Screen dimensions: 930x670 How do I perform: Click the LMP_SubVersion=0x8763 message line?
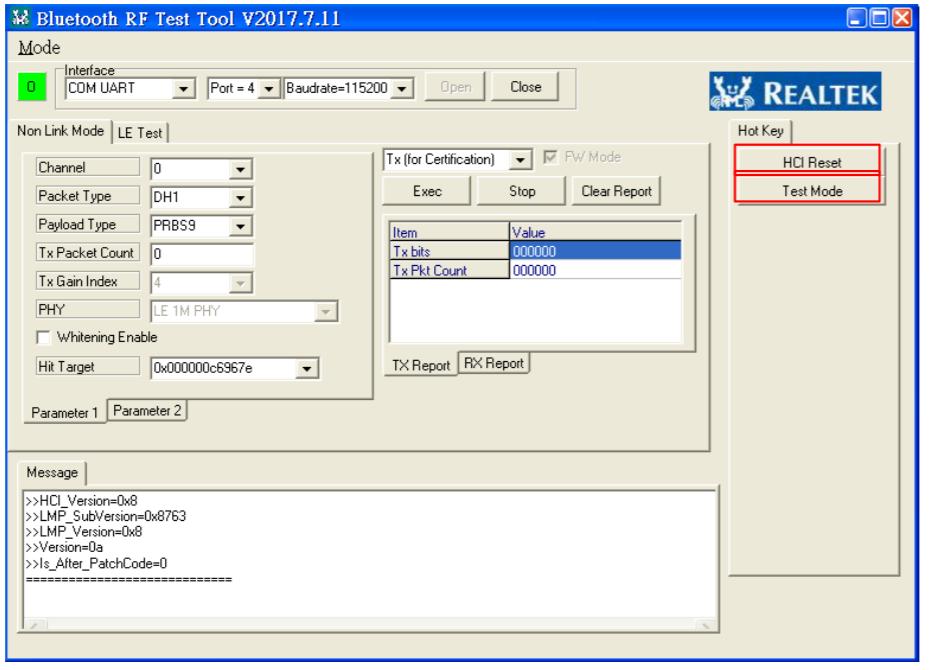coord(106,516)
